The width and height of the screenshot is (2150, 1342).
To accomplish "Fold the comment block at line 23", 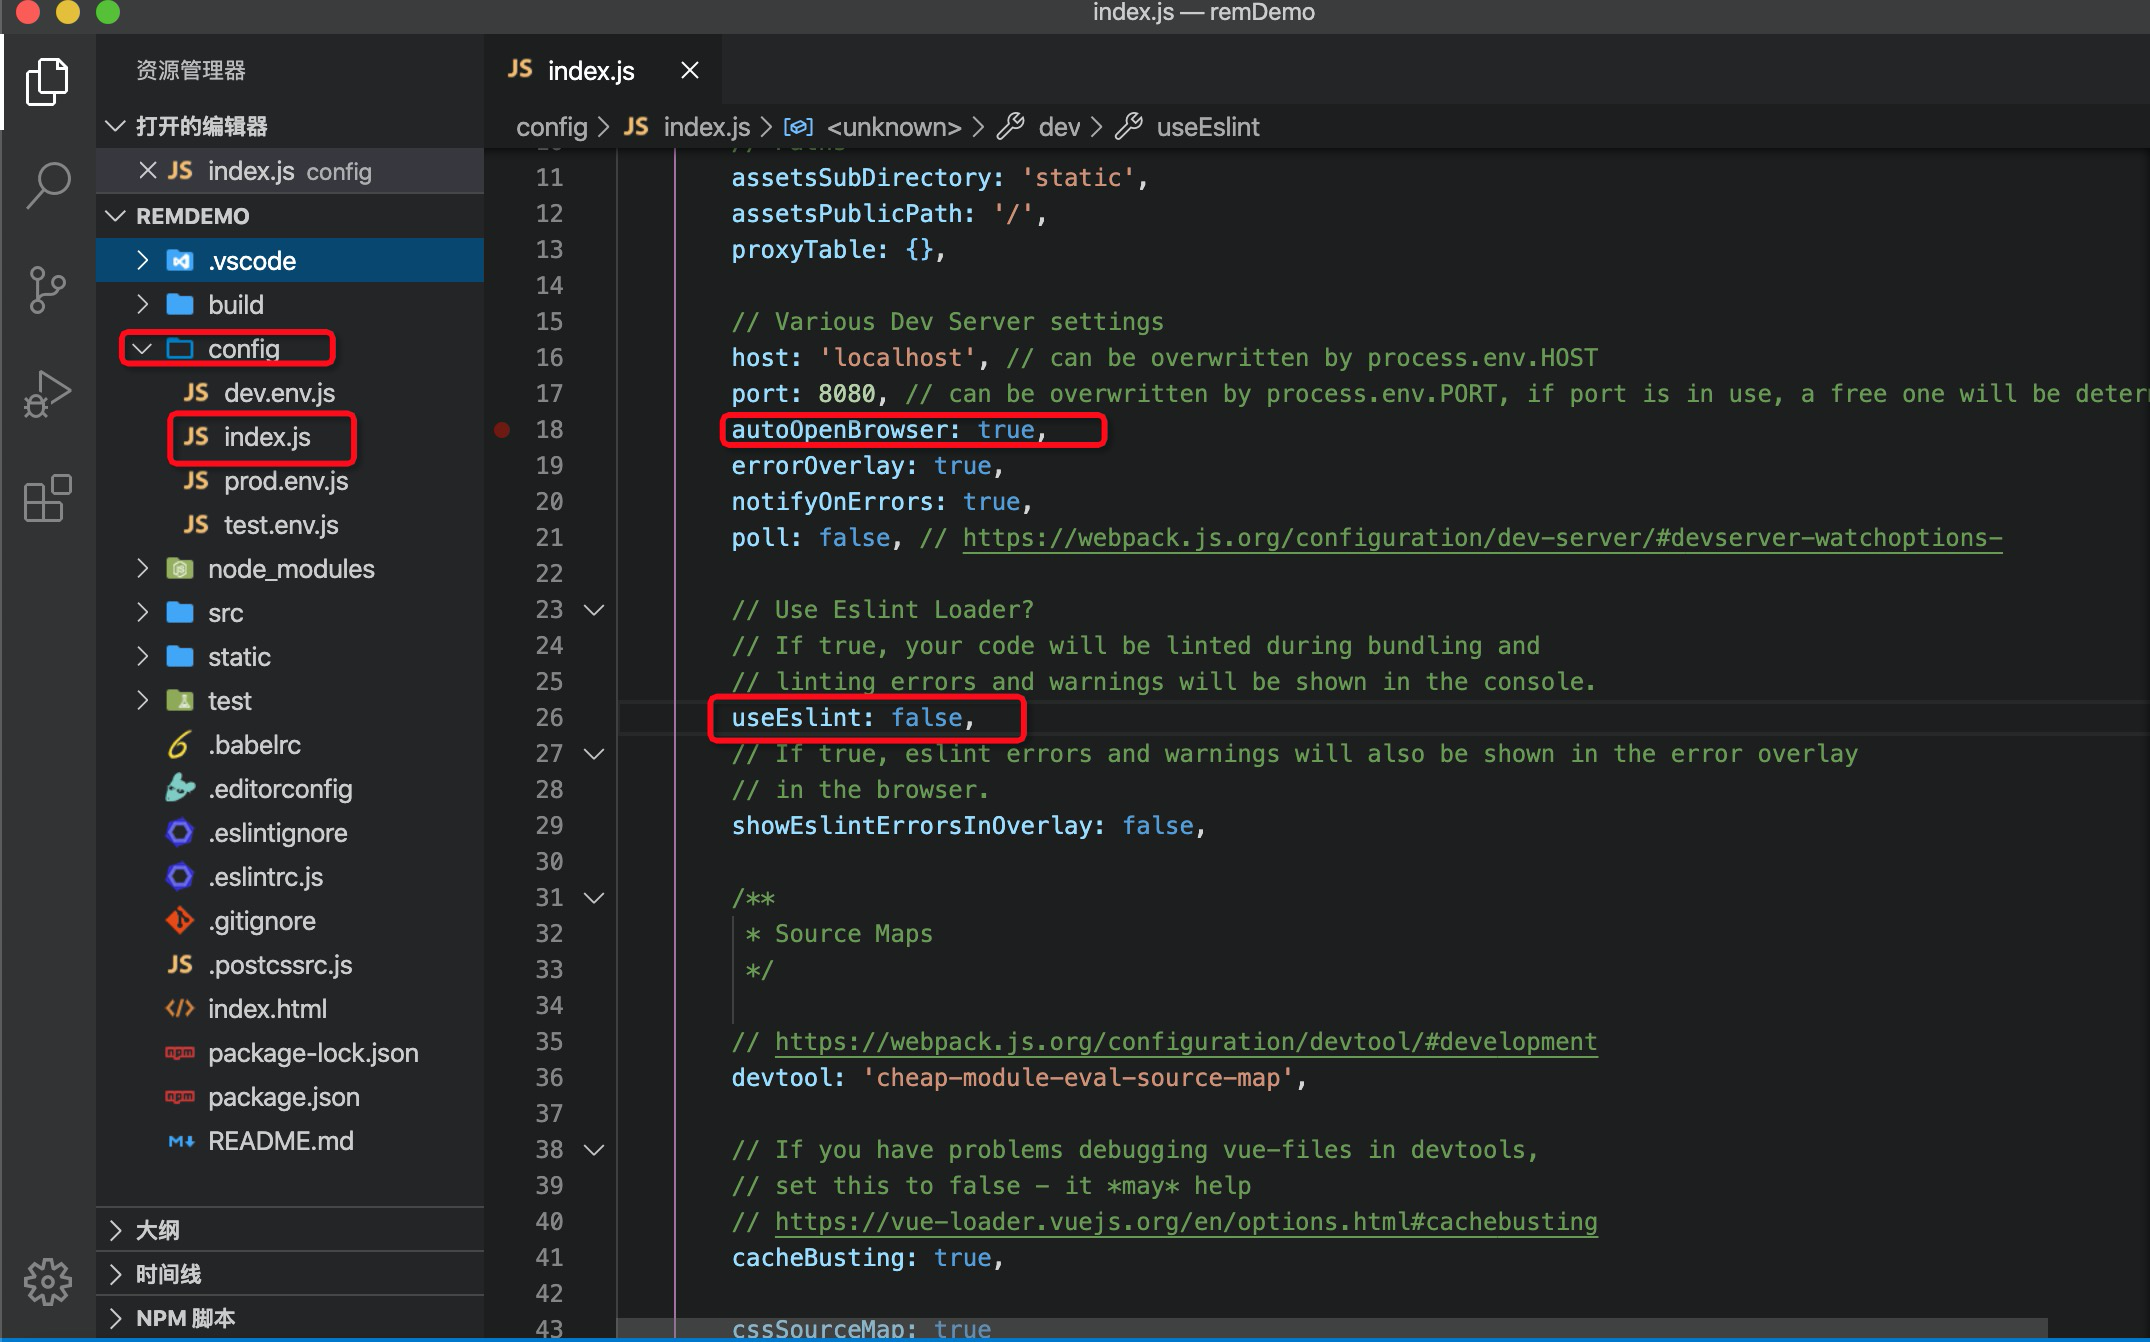I will pos(594,610).
